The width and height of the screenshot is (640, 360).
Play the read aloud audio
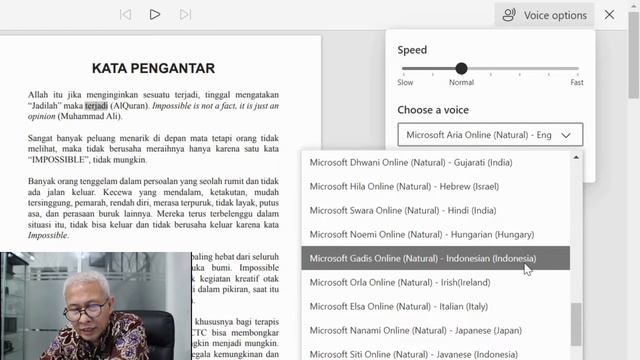(x=155, y=15)
